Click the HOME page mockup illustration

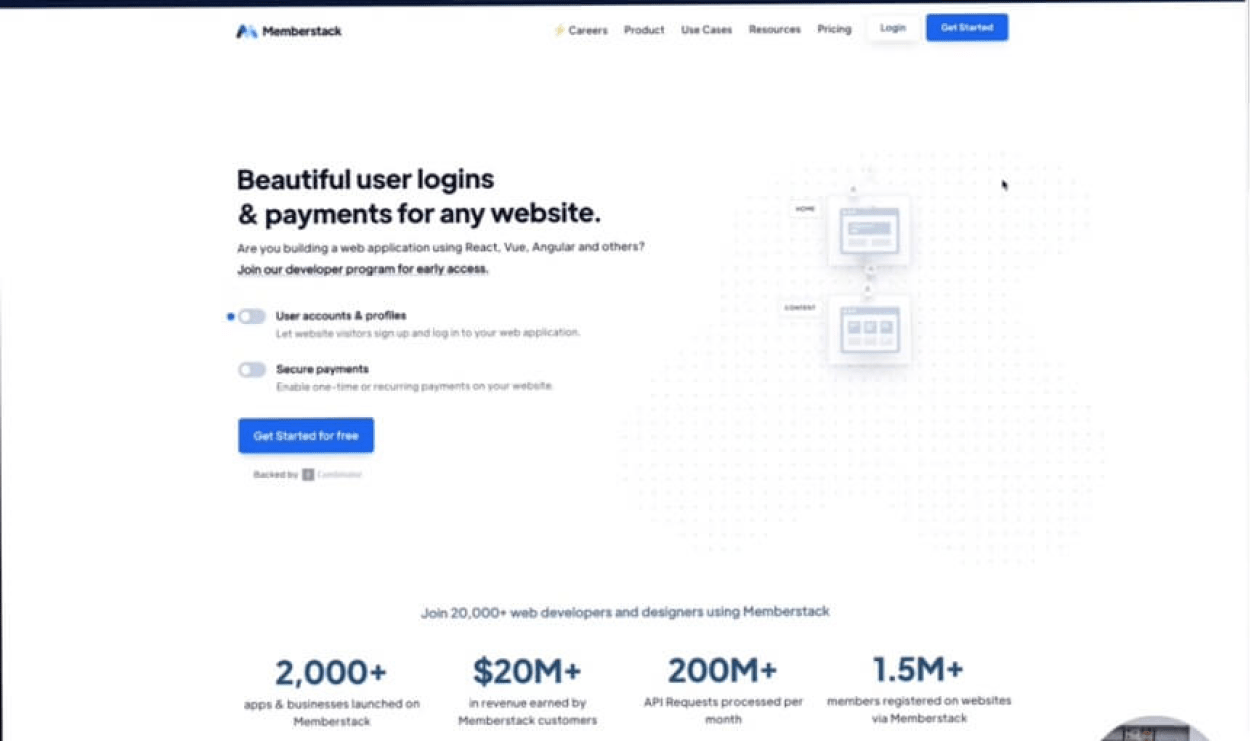pos(869,231)
